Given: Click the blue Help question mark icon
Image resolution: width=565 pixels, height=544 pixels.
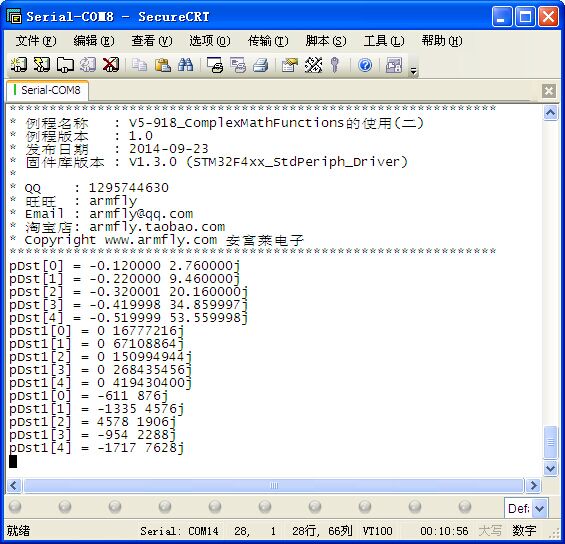Looking at the screenshot, I should coord(365,65).
